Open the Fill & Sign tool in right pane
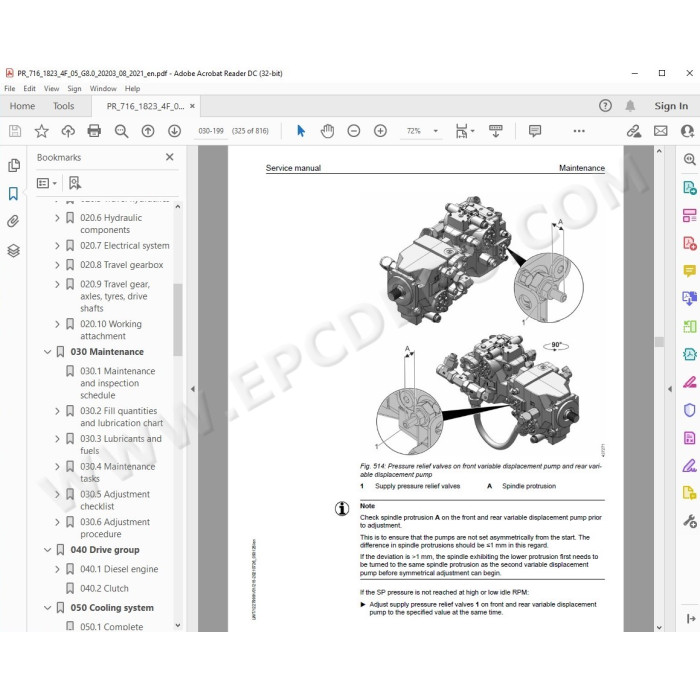Image resolution: width=700 pixels, height=700 pixels. [689, 466]
